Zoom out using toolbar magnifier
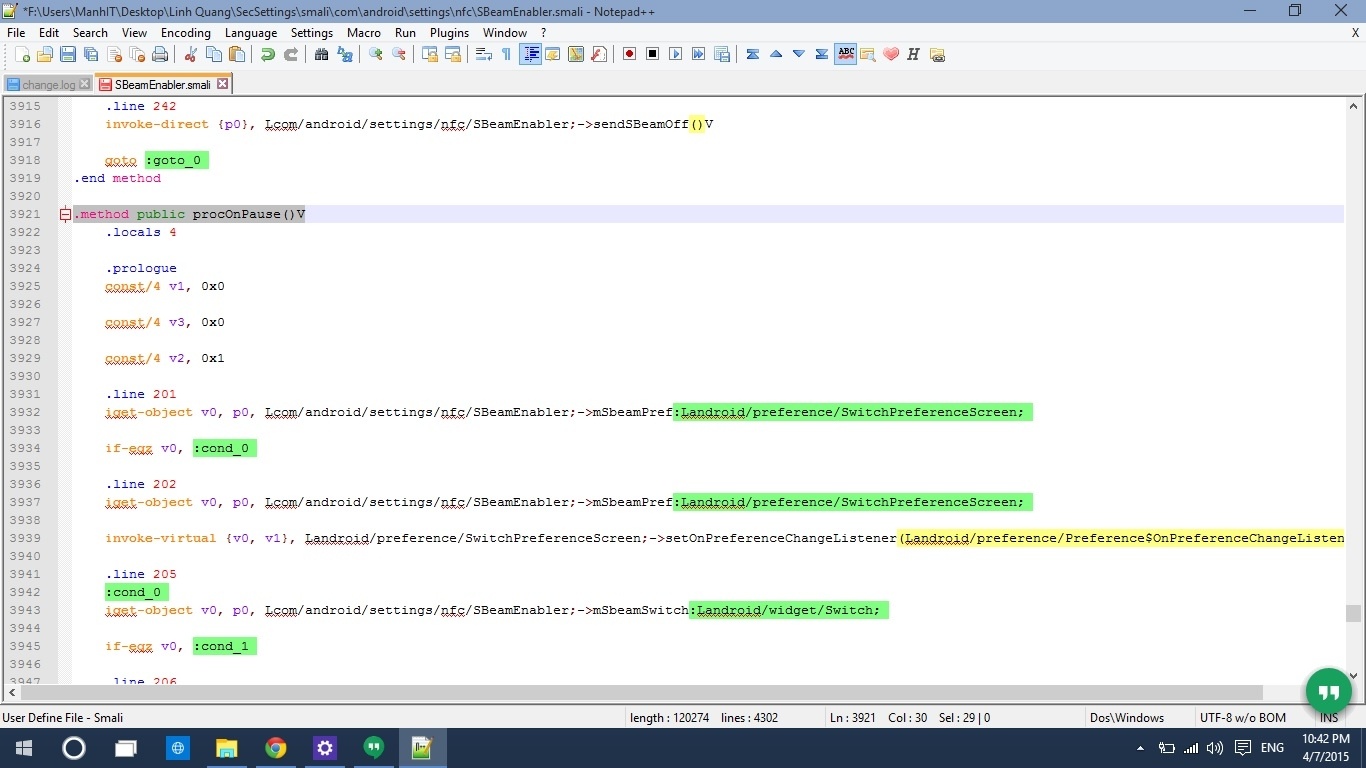This screenshot has height=768, width=1366. point(398,54)
